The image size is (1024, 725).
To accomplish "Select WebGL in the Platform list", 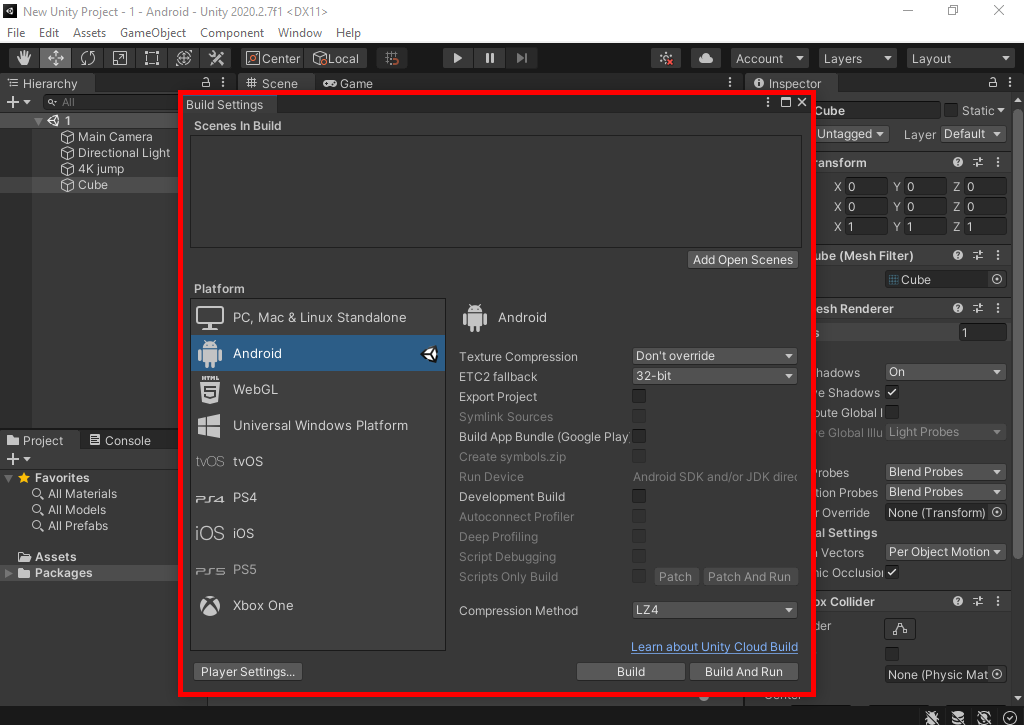I will point(255,390).
